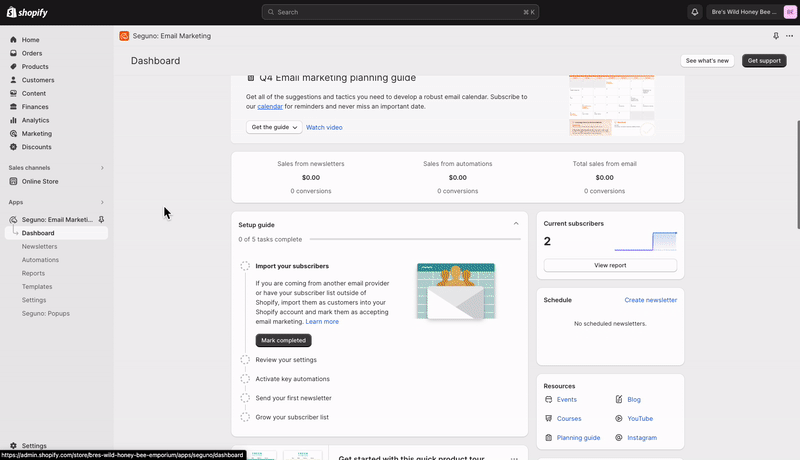Collapse the Setup guide card
The image size is (800, 460).
pos(516,224)
